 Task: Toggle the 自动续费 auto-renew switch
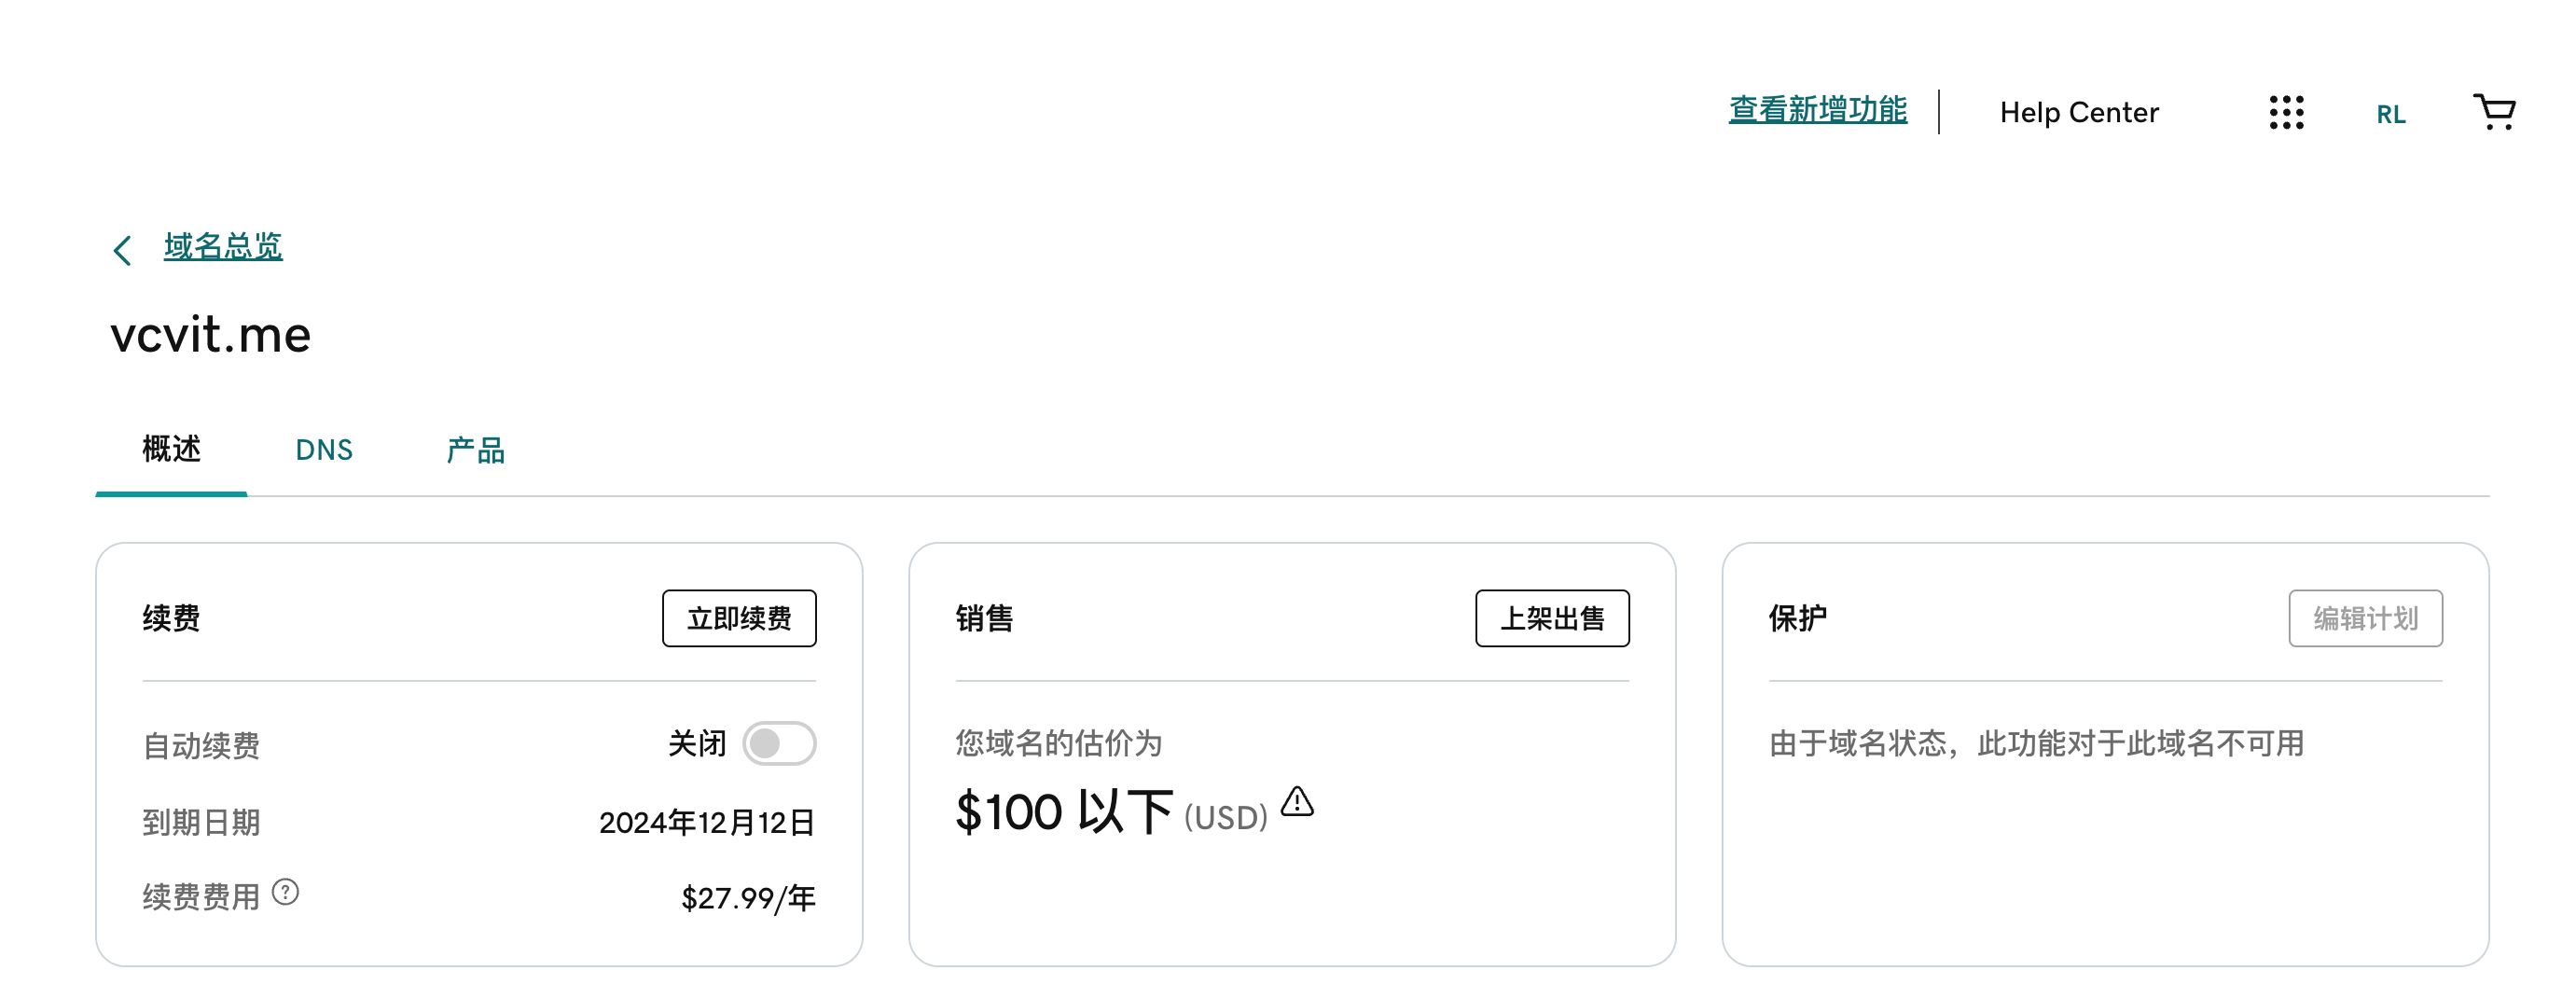(779, 743)
